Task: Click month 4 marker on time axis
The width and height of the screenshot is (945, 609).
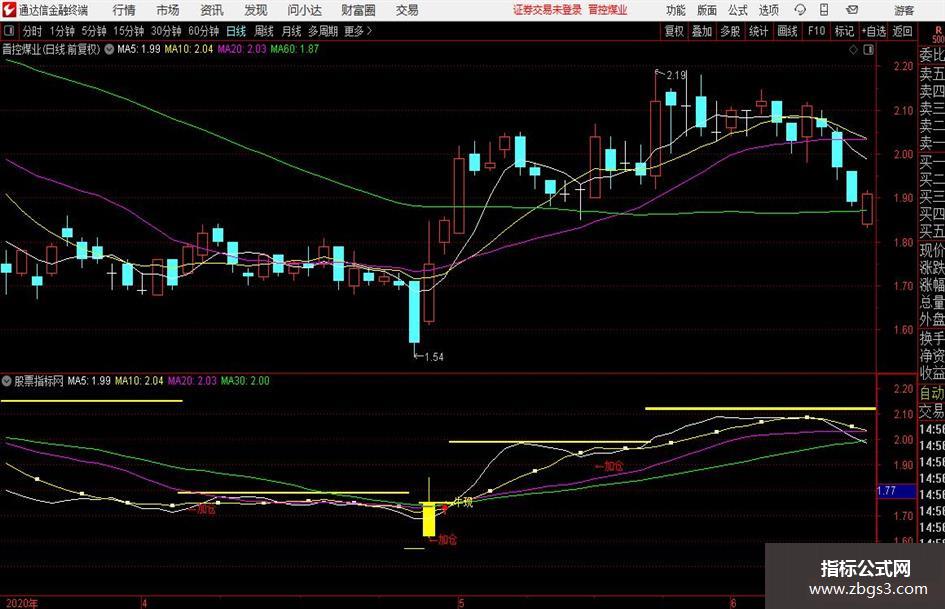Action: (x=145, y=603)
